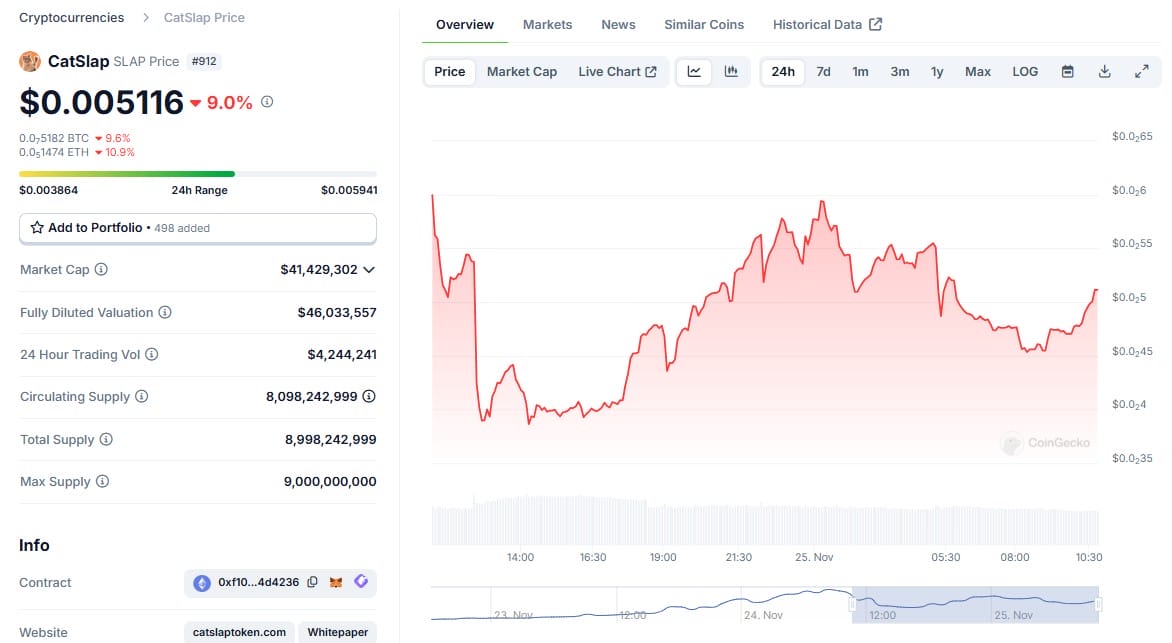Image resolution: width=1172 pixels, height=643 pixels.
Task: Open the Similar Coins tab
Action: (x=704, y=24)
